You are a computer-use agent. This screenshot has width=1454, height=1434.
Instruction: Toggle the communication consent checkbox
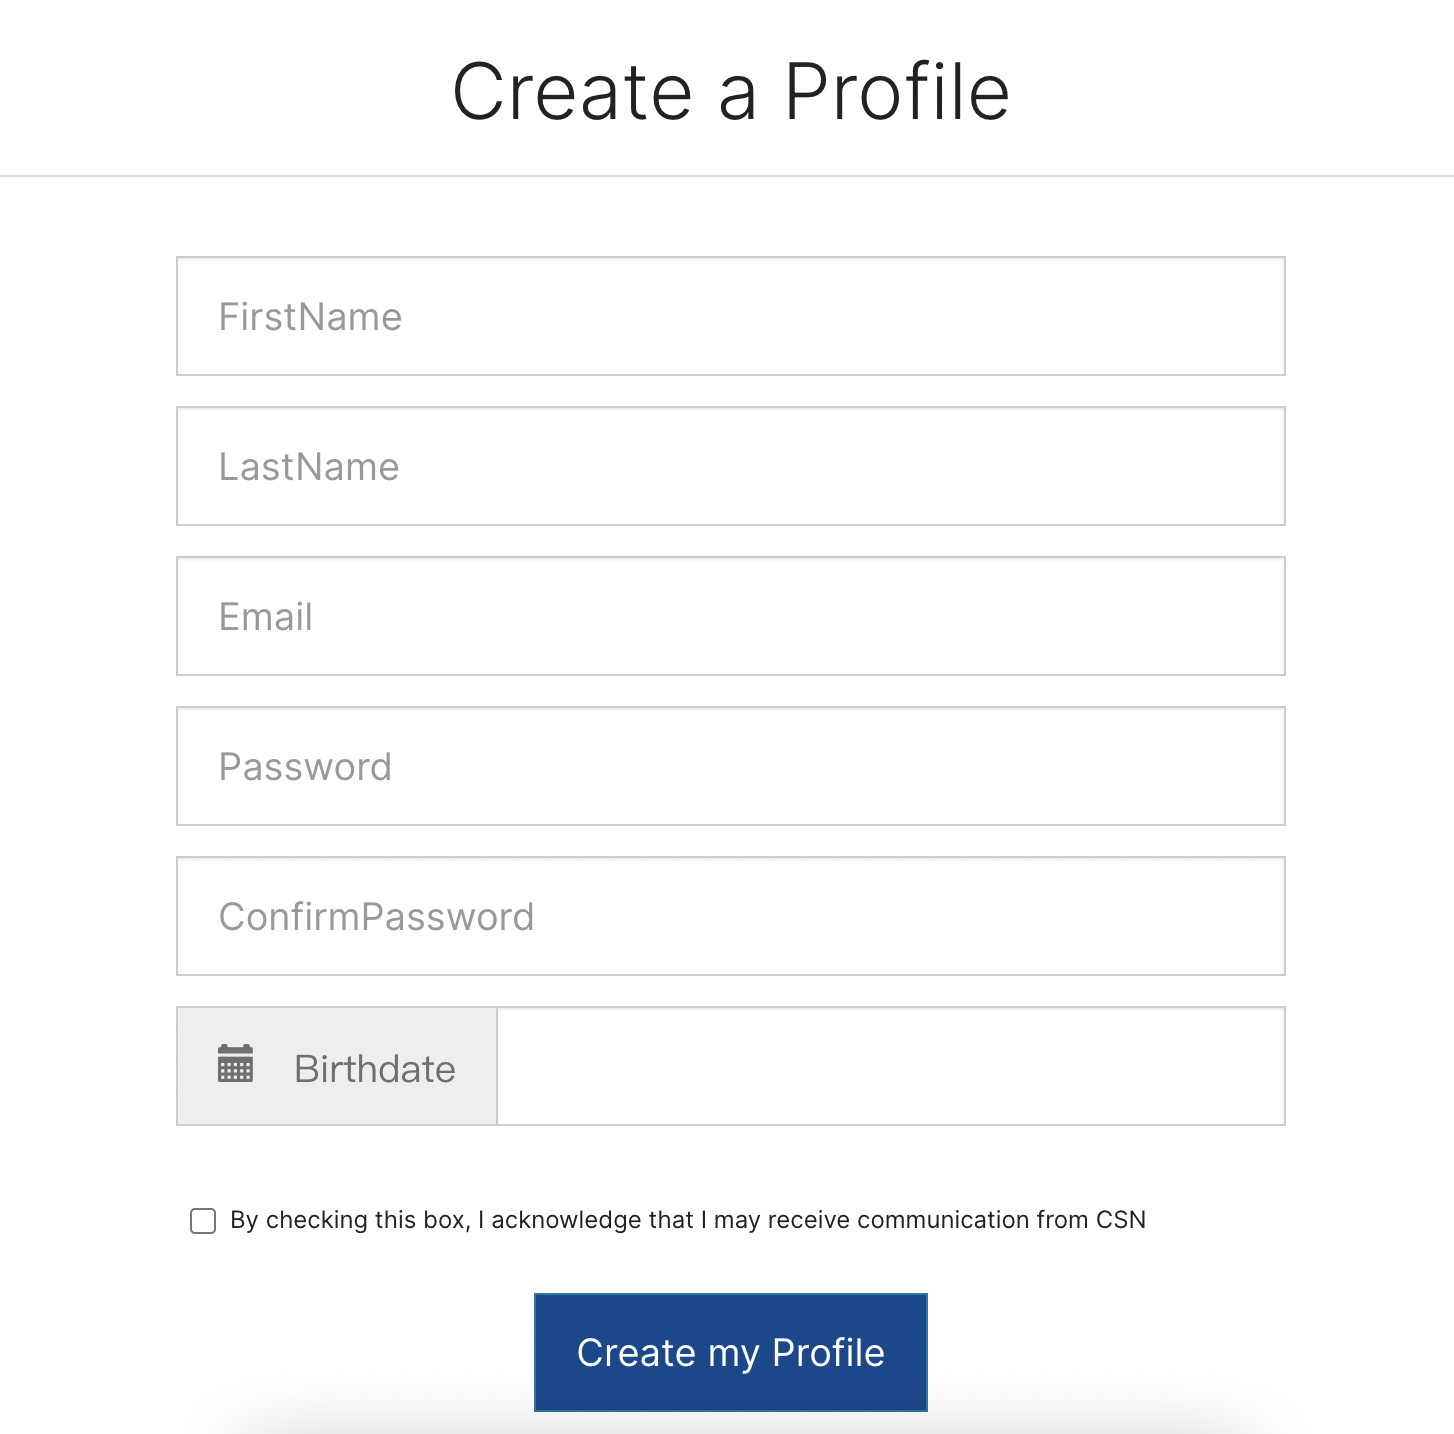pos(203,1221)
